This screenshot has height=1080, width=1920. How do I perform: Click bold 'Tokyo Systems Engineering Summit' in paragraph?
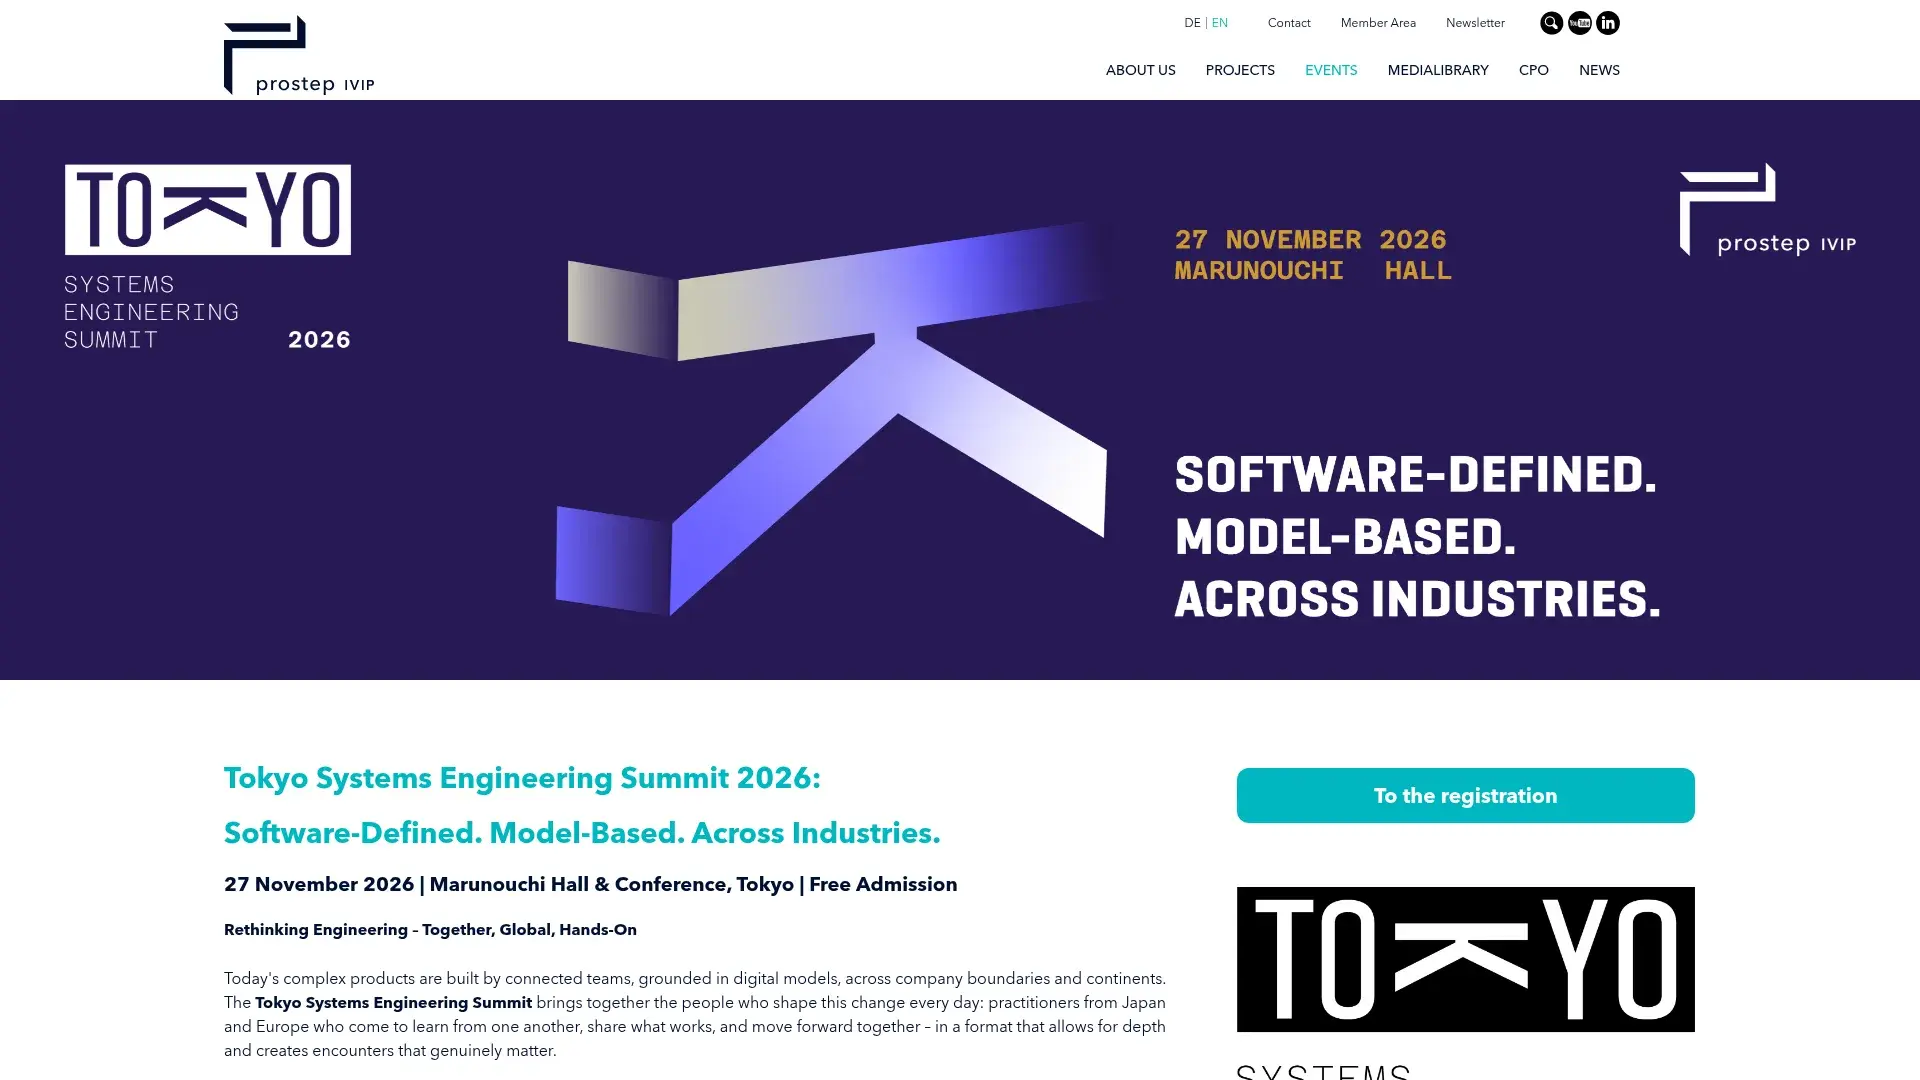[x=393, y=1002]
